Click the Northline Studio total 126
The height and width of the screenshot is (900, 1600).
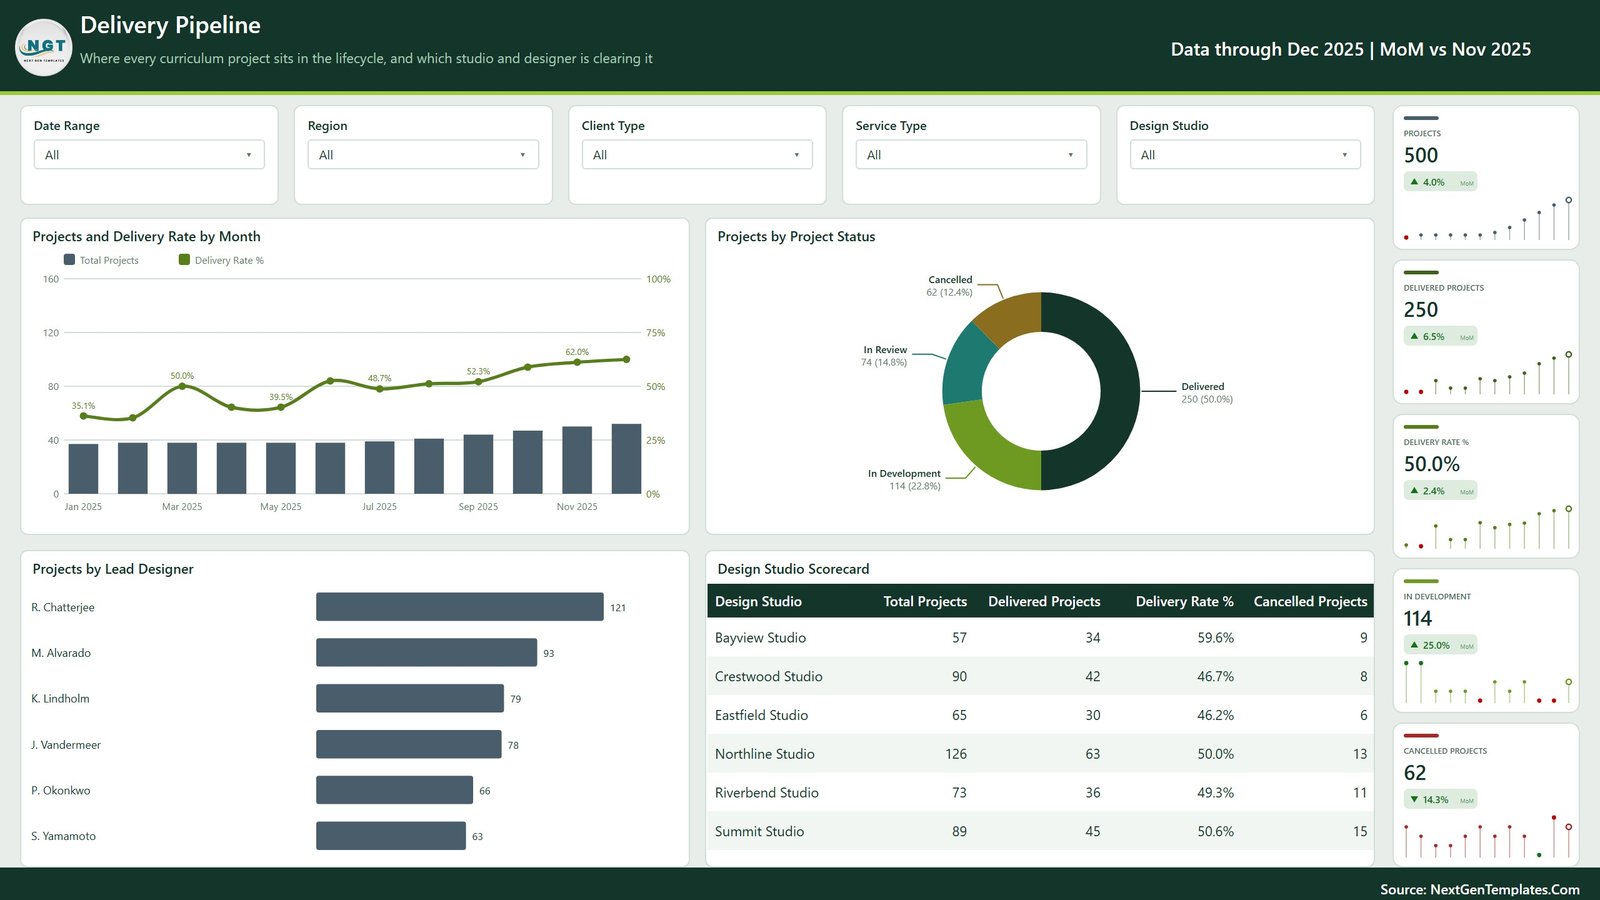click(x=956, y=754)
